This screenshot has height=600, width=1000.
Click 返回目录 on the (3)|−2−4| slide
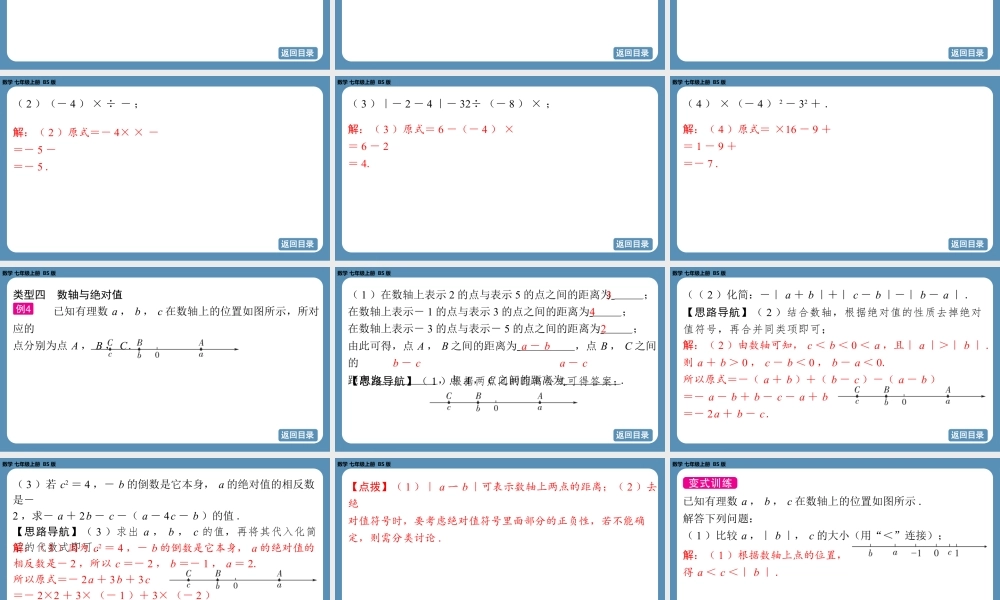632,244
